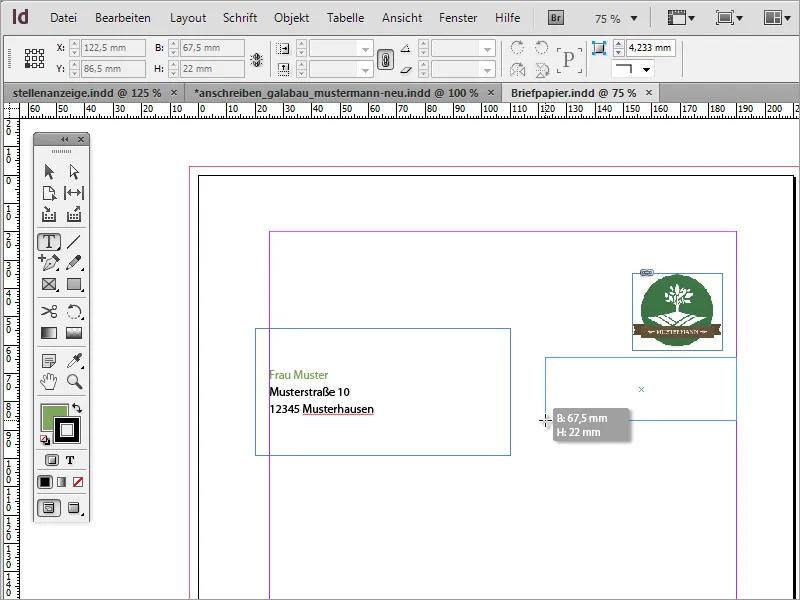800x600 pixels.
Task: Open the screen mode dropdown
Action: click(x=729, y=18)
